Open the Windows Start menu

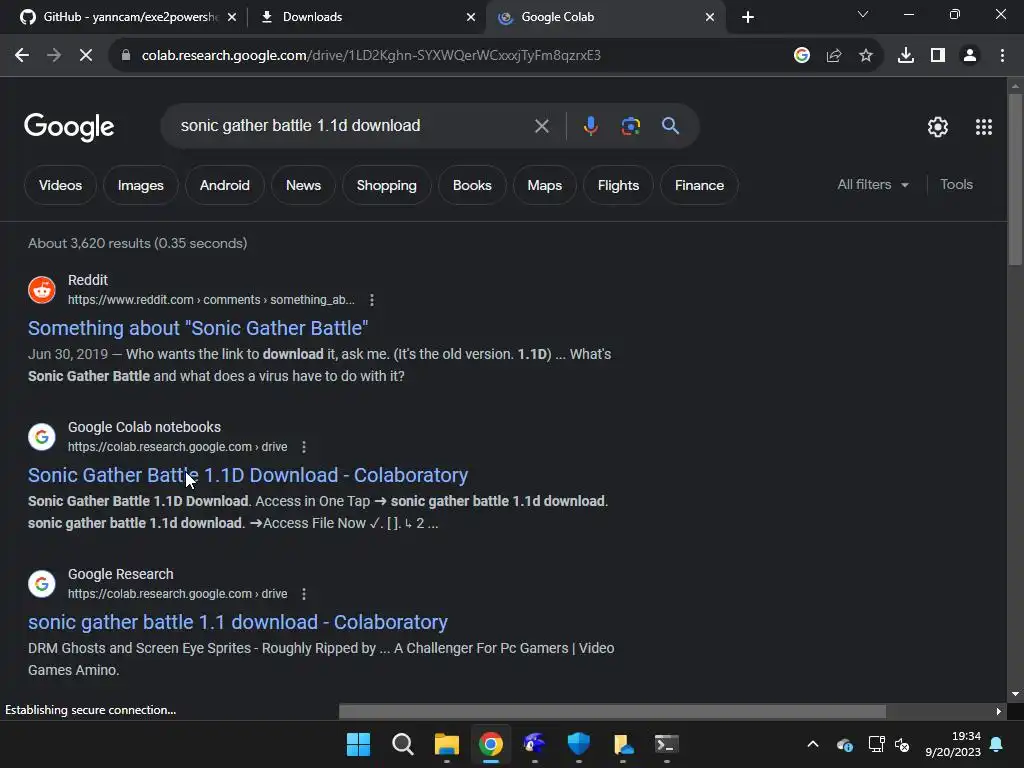[x=358, y=744]
